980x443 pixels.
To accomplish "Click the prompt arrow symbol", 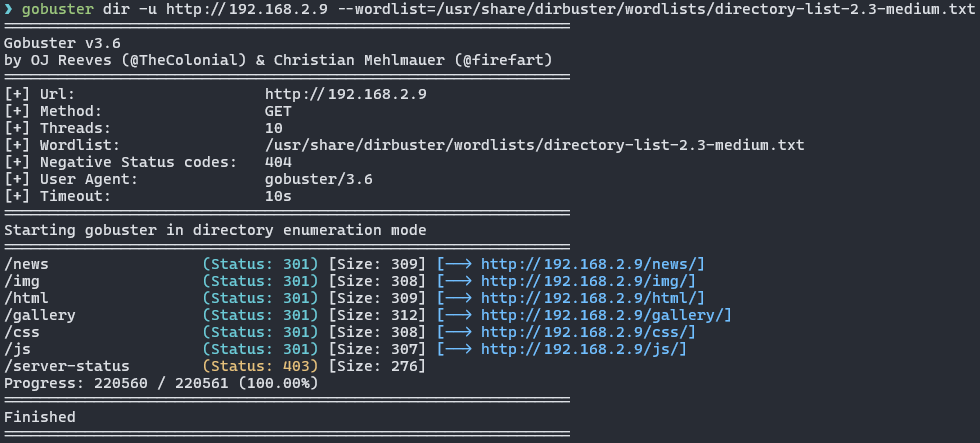I will (x=8, y=10).
